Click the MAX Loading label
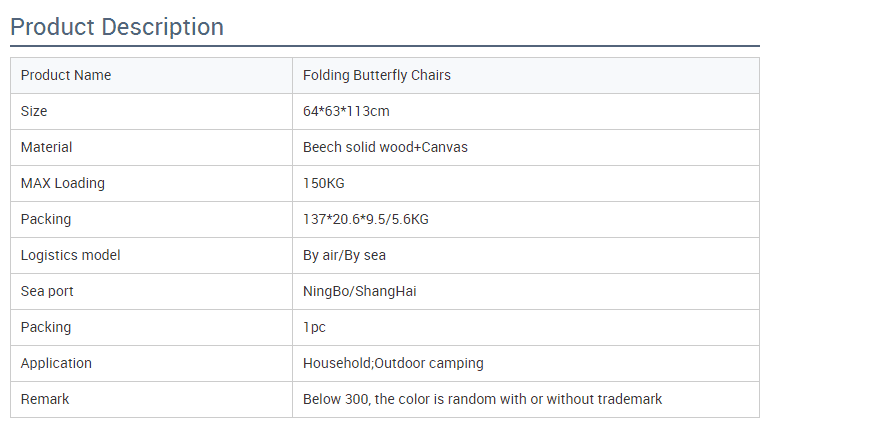 pos(63,184)
